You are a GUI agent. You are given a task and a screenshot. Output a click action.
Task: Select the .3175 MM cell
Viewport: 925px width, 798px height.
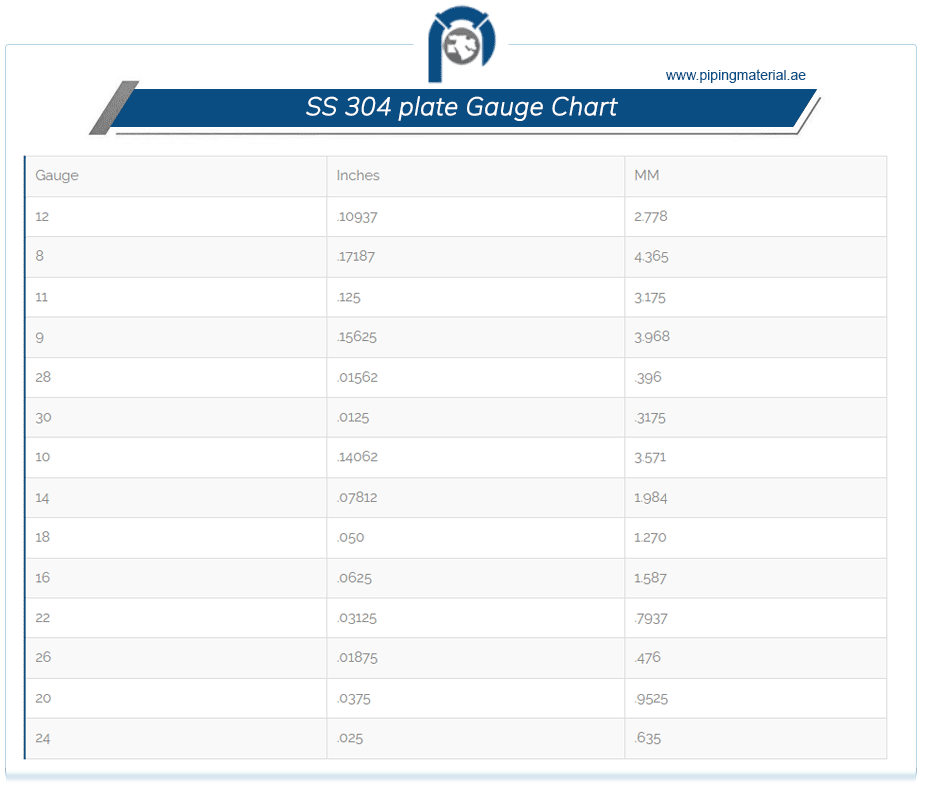click(x=756, y=418)
